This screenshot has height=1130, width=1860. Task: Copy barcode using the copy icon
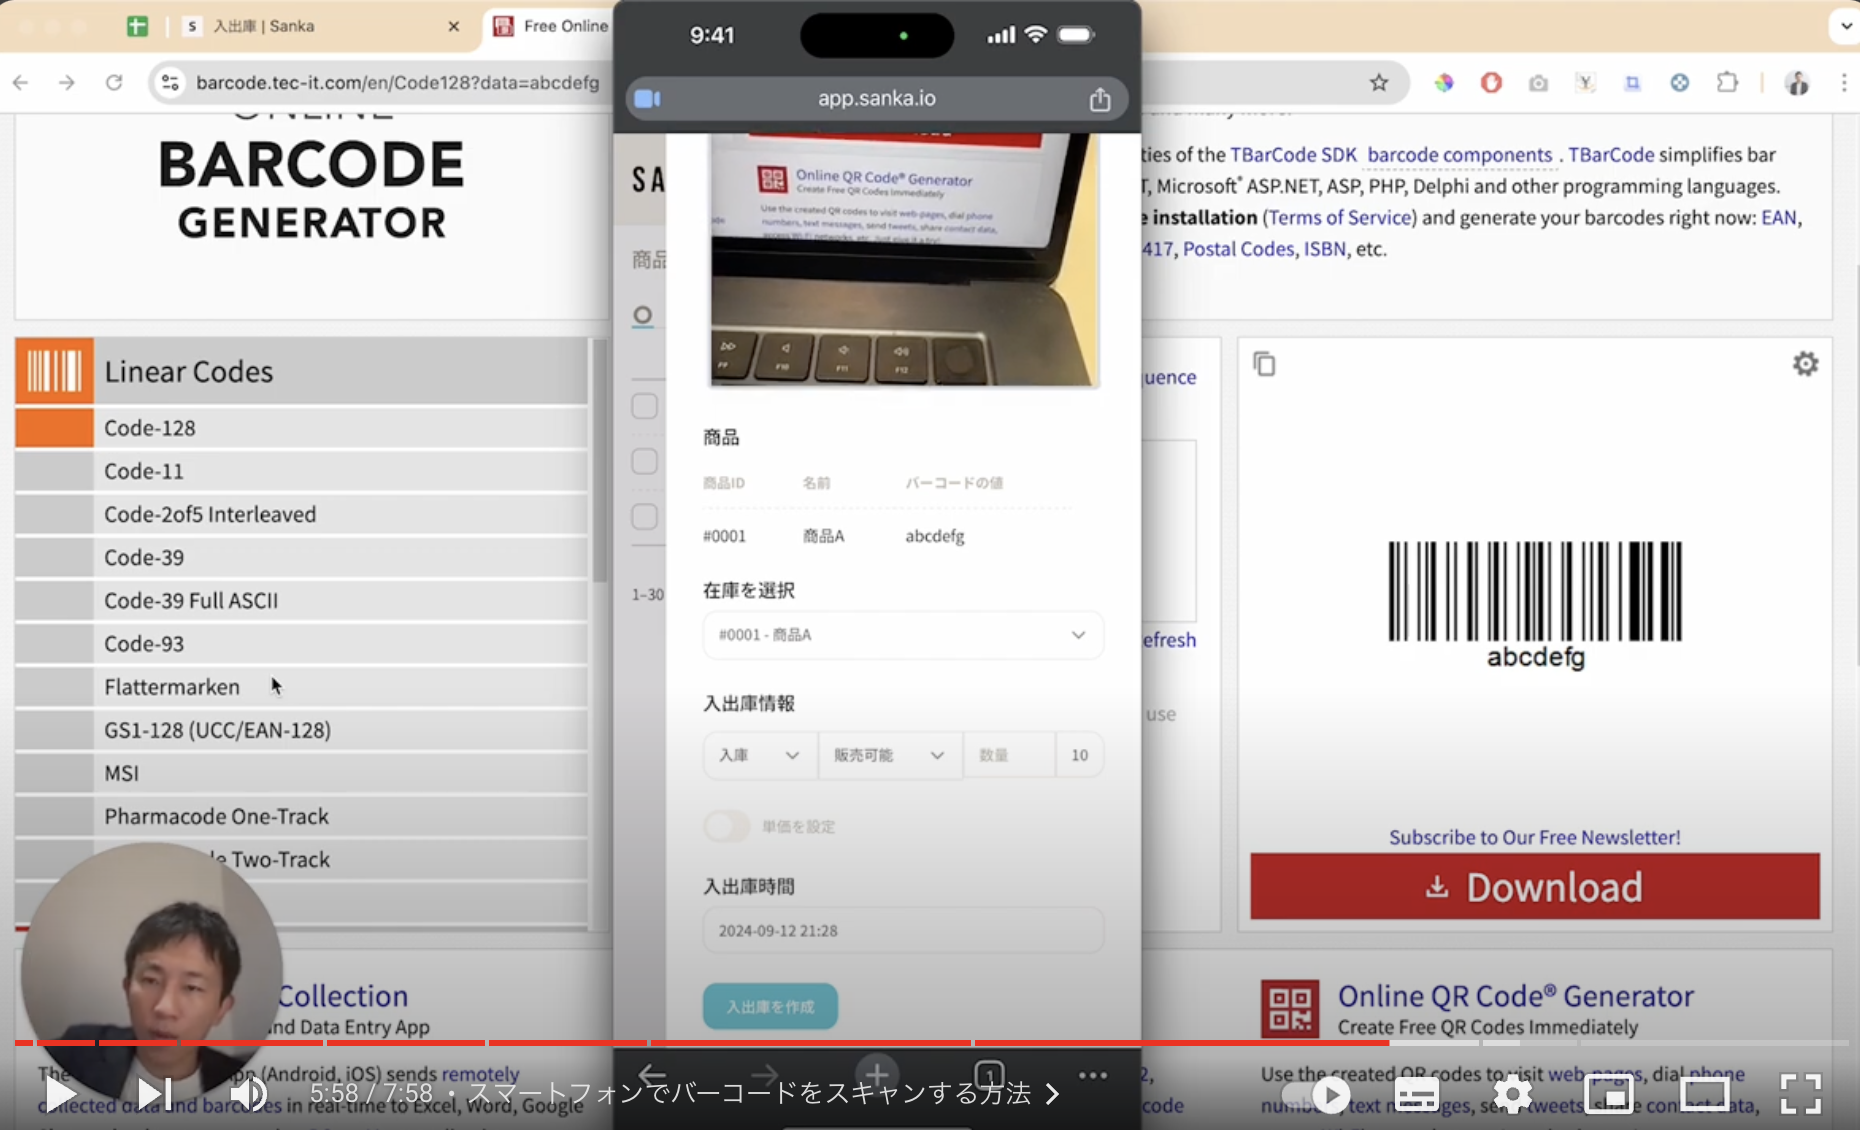(x=1264, y=364)
